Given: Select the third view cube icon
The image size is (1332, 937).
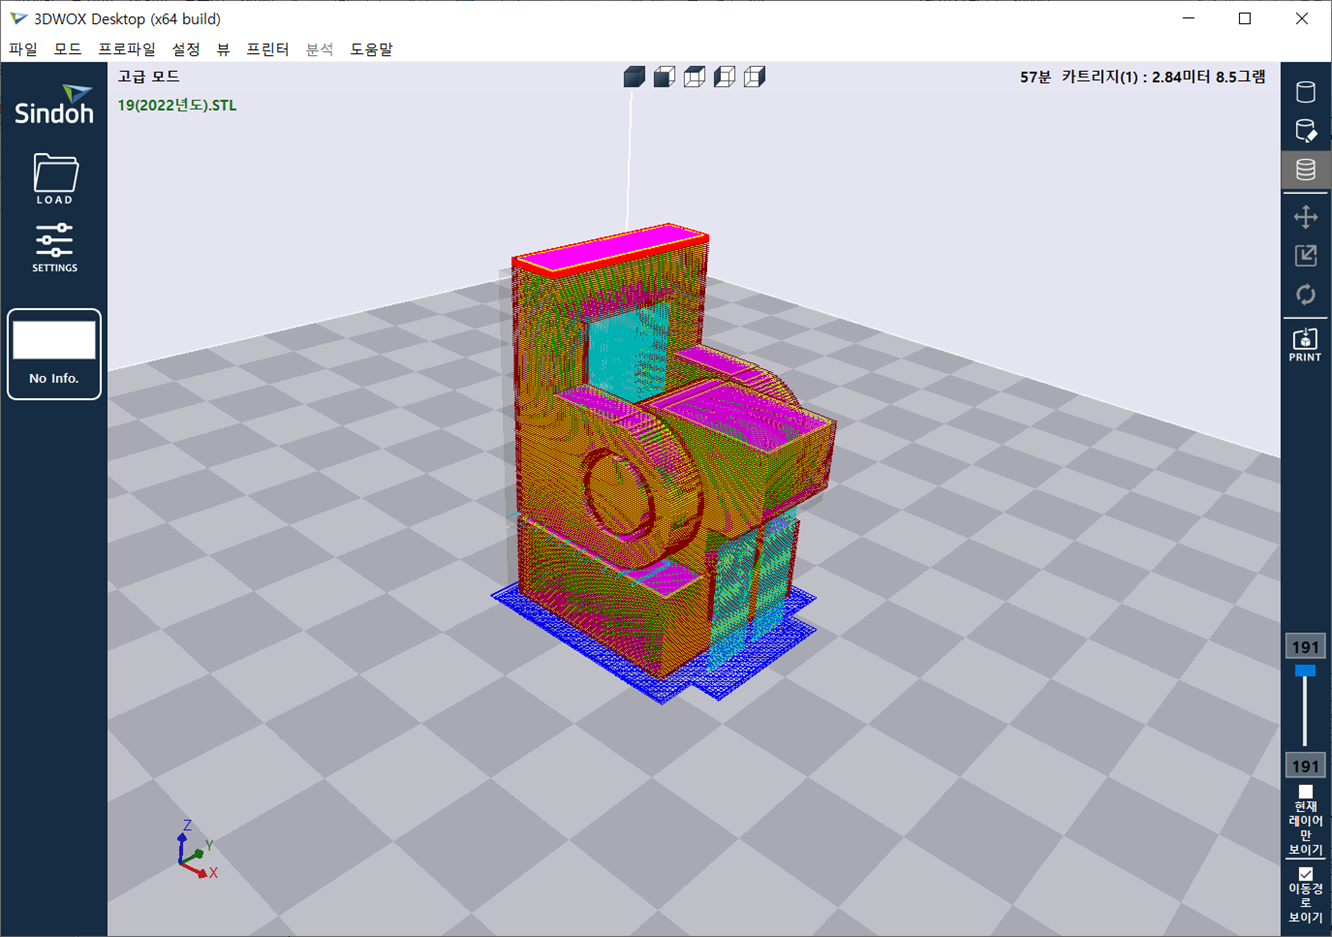Looking at the screenshot, I should 694,77.
